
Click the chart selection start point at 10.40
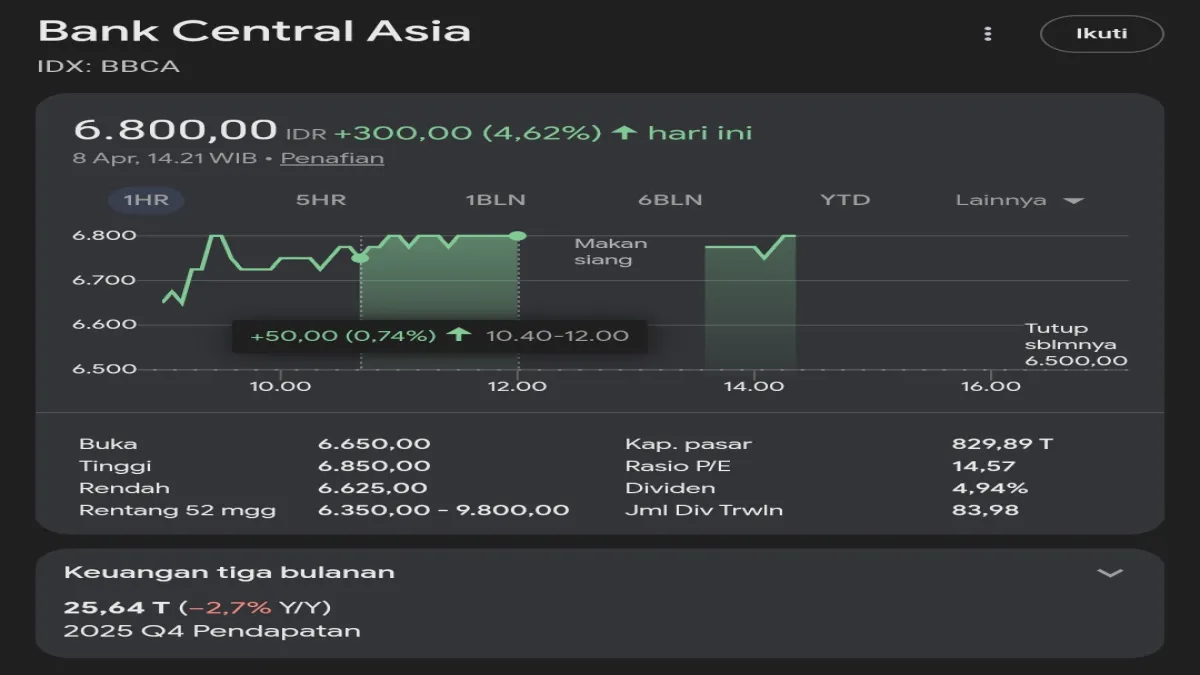tap(360, 258)
